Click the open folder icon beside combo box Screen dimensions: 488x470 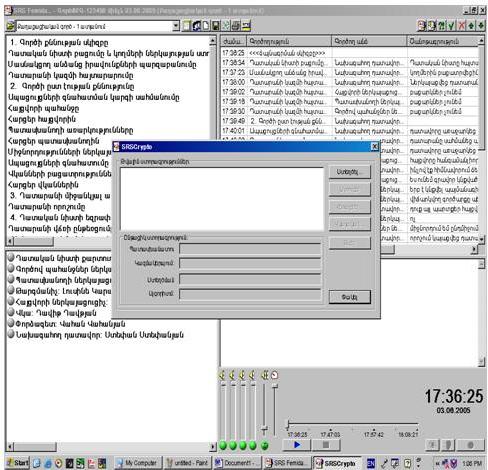[x=11, y=26]
